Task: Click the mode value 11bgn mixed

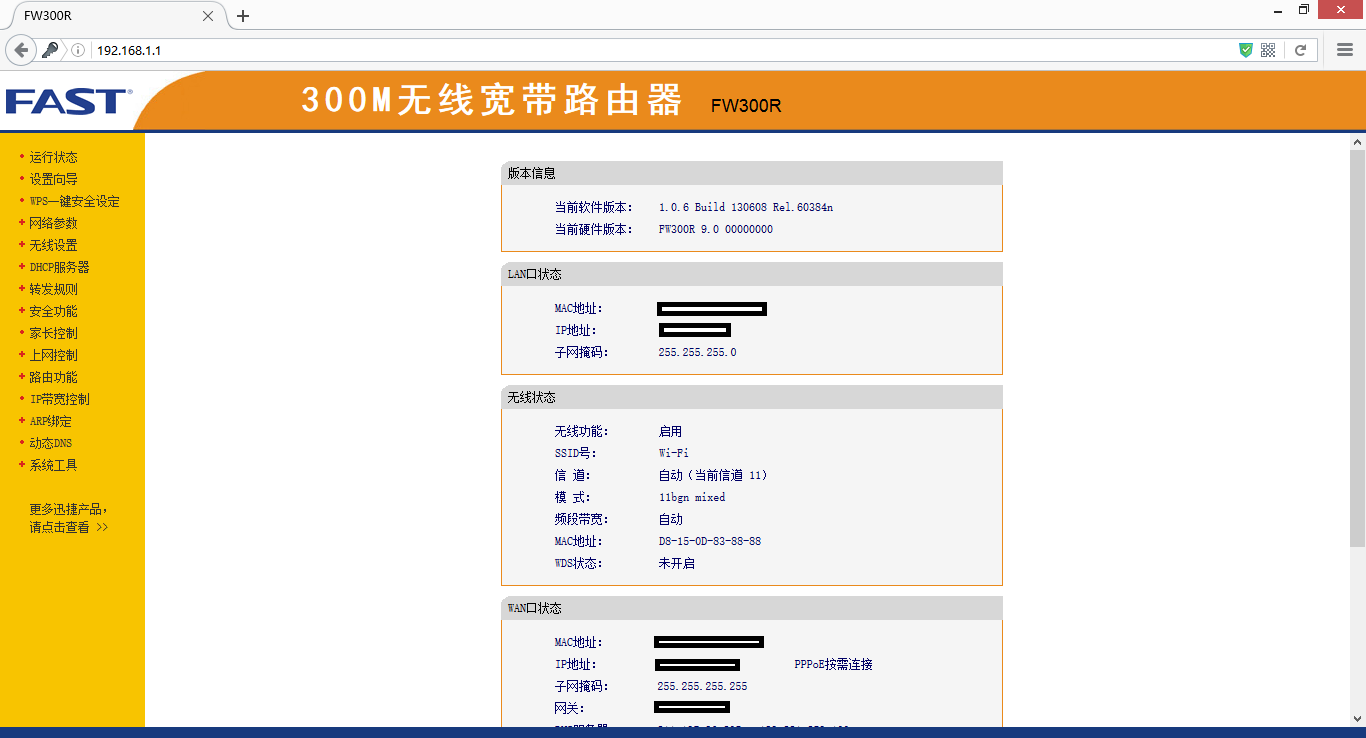Action: (x=692, y=497)
